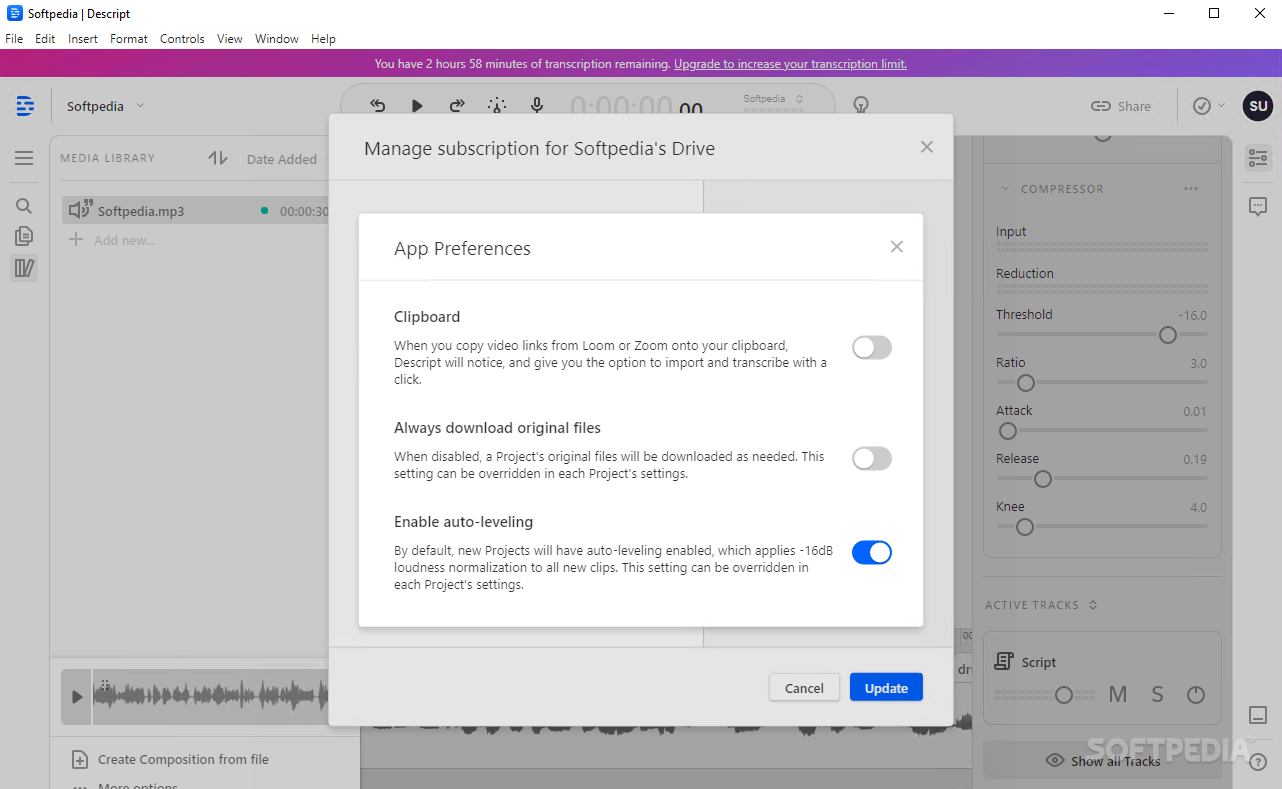Select the Softpedia.mp3 media file

tap(196, 211)
